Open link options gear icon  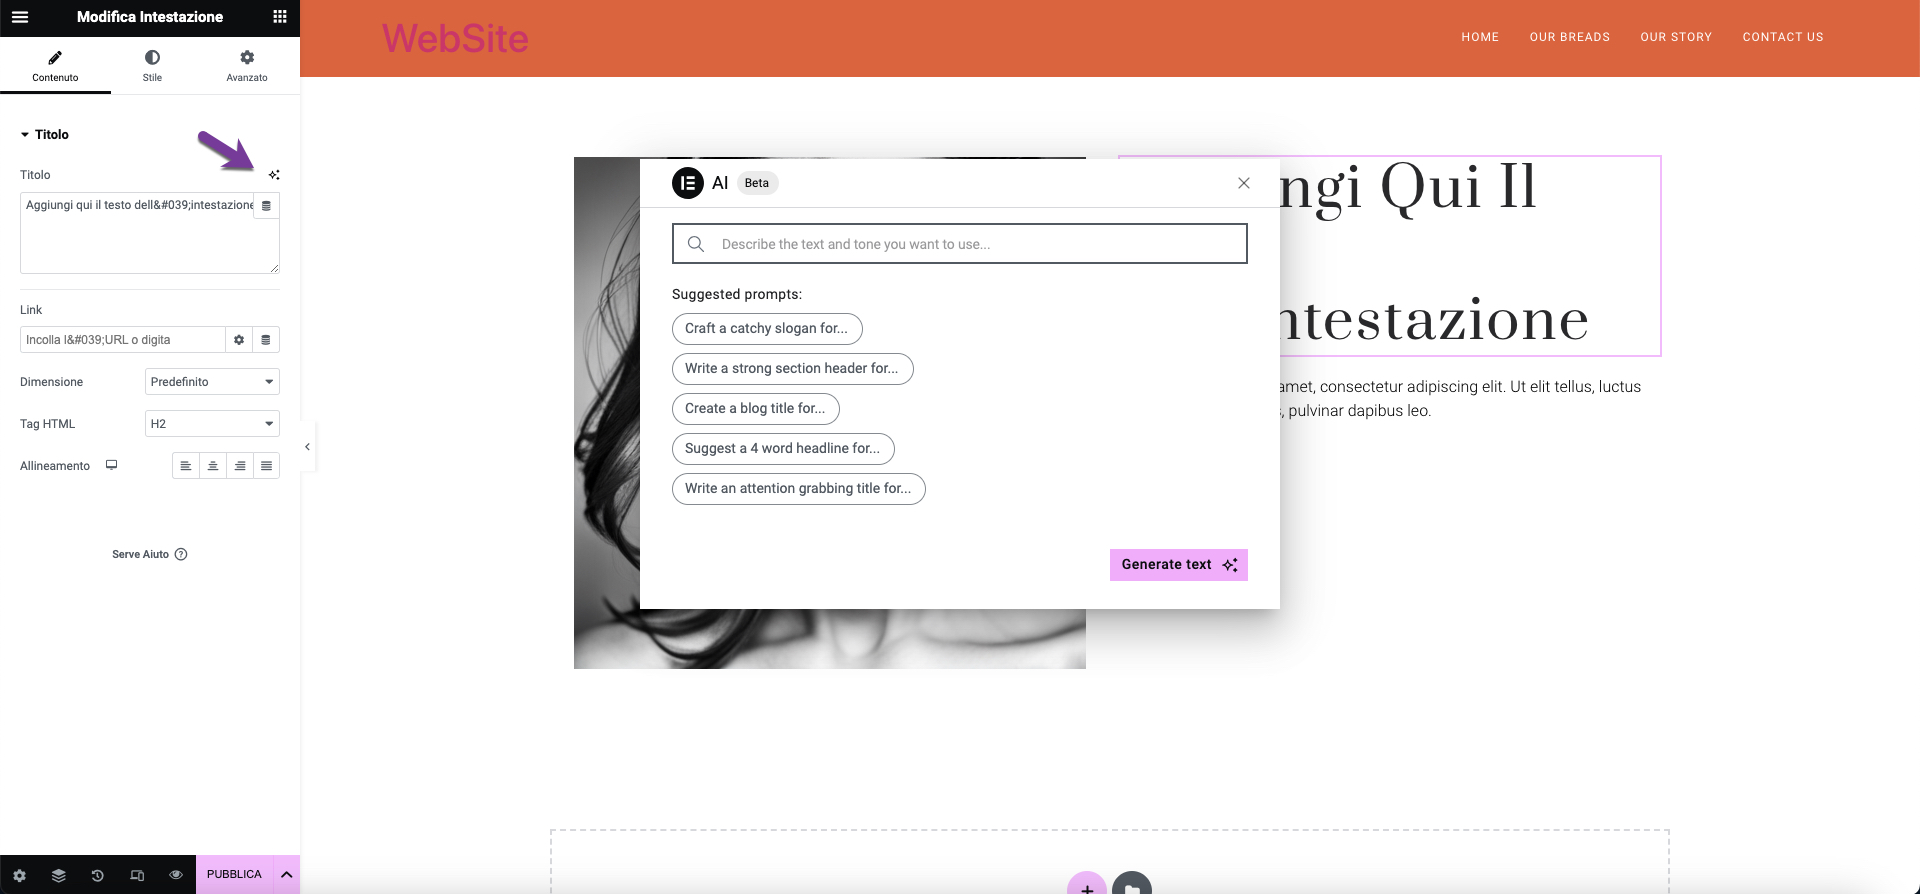[239, 340]
